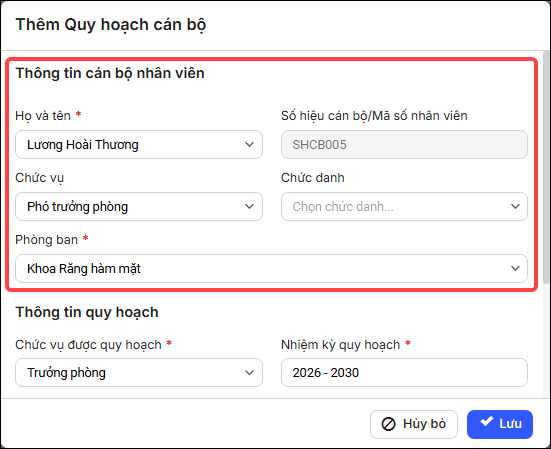Click the Thông tin quy hoạch section heading
Image resolution: width=551 pixels, height=449 pixels.
(x=87, y=312)
